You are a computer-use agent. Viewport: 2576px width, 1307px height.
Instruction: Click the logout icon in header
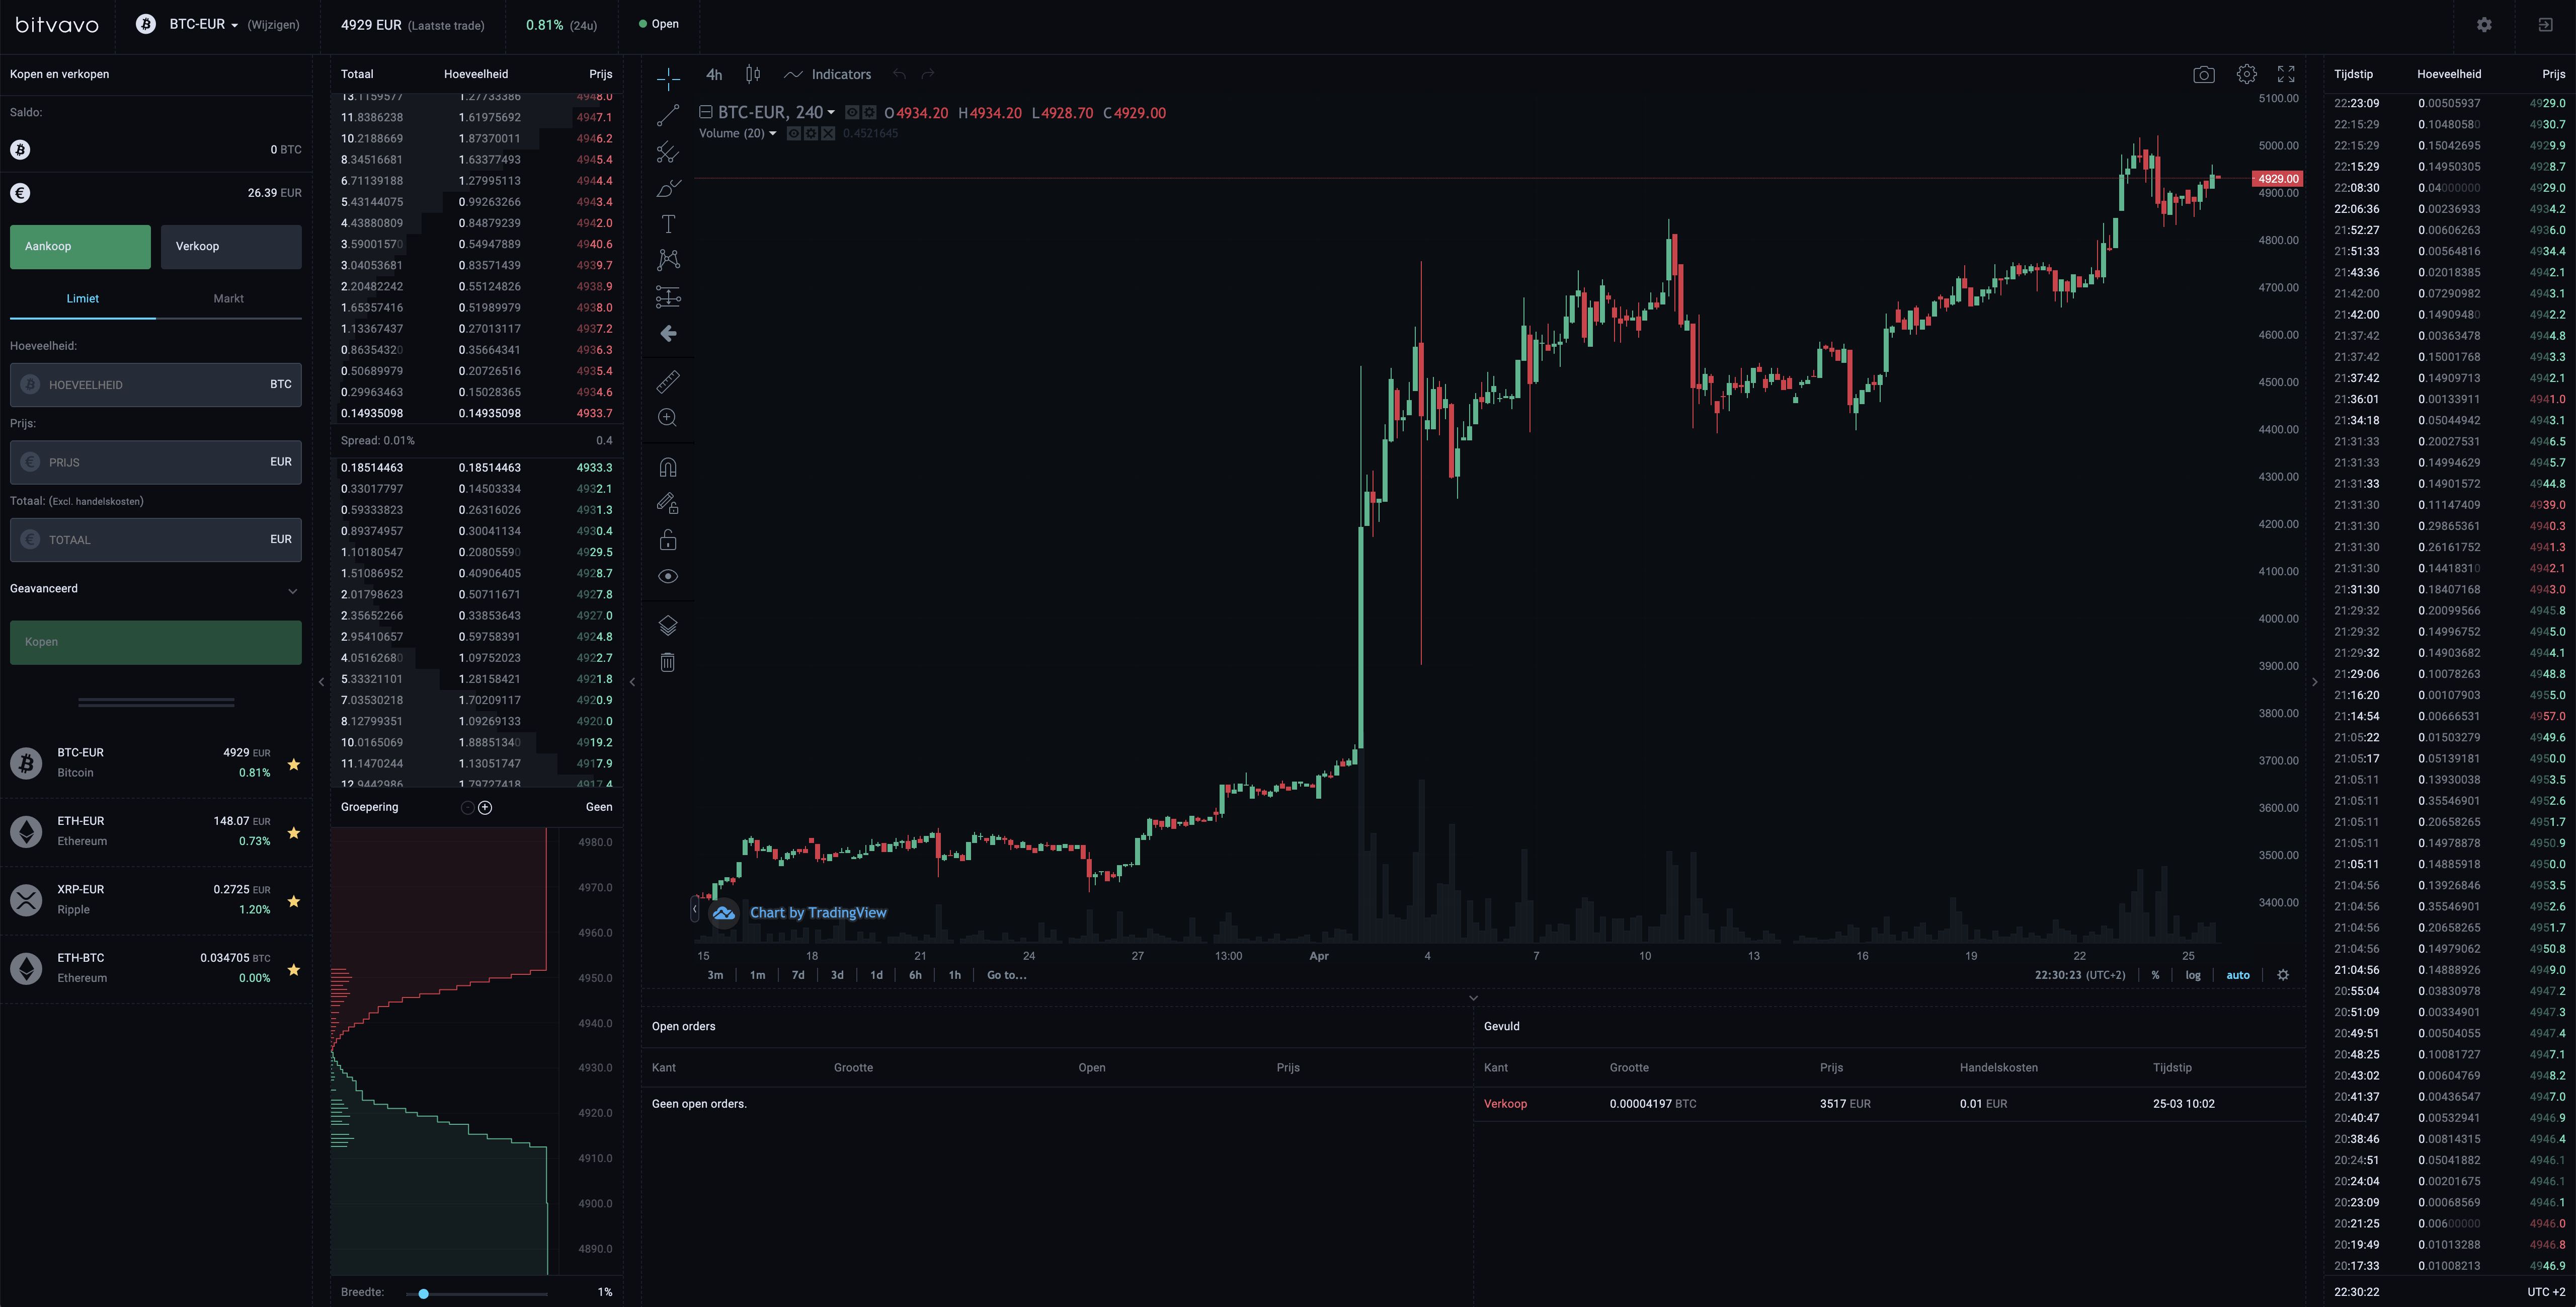(x=2545, y=25)
